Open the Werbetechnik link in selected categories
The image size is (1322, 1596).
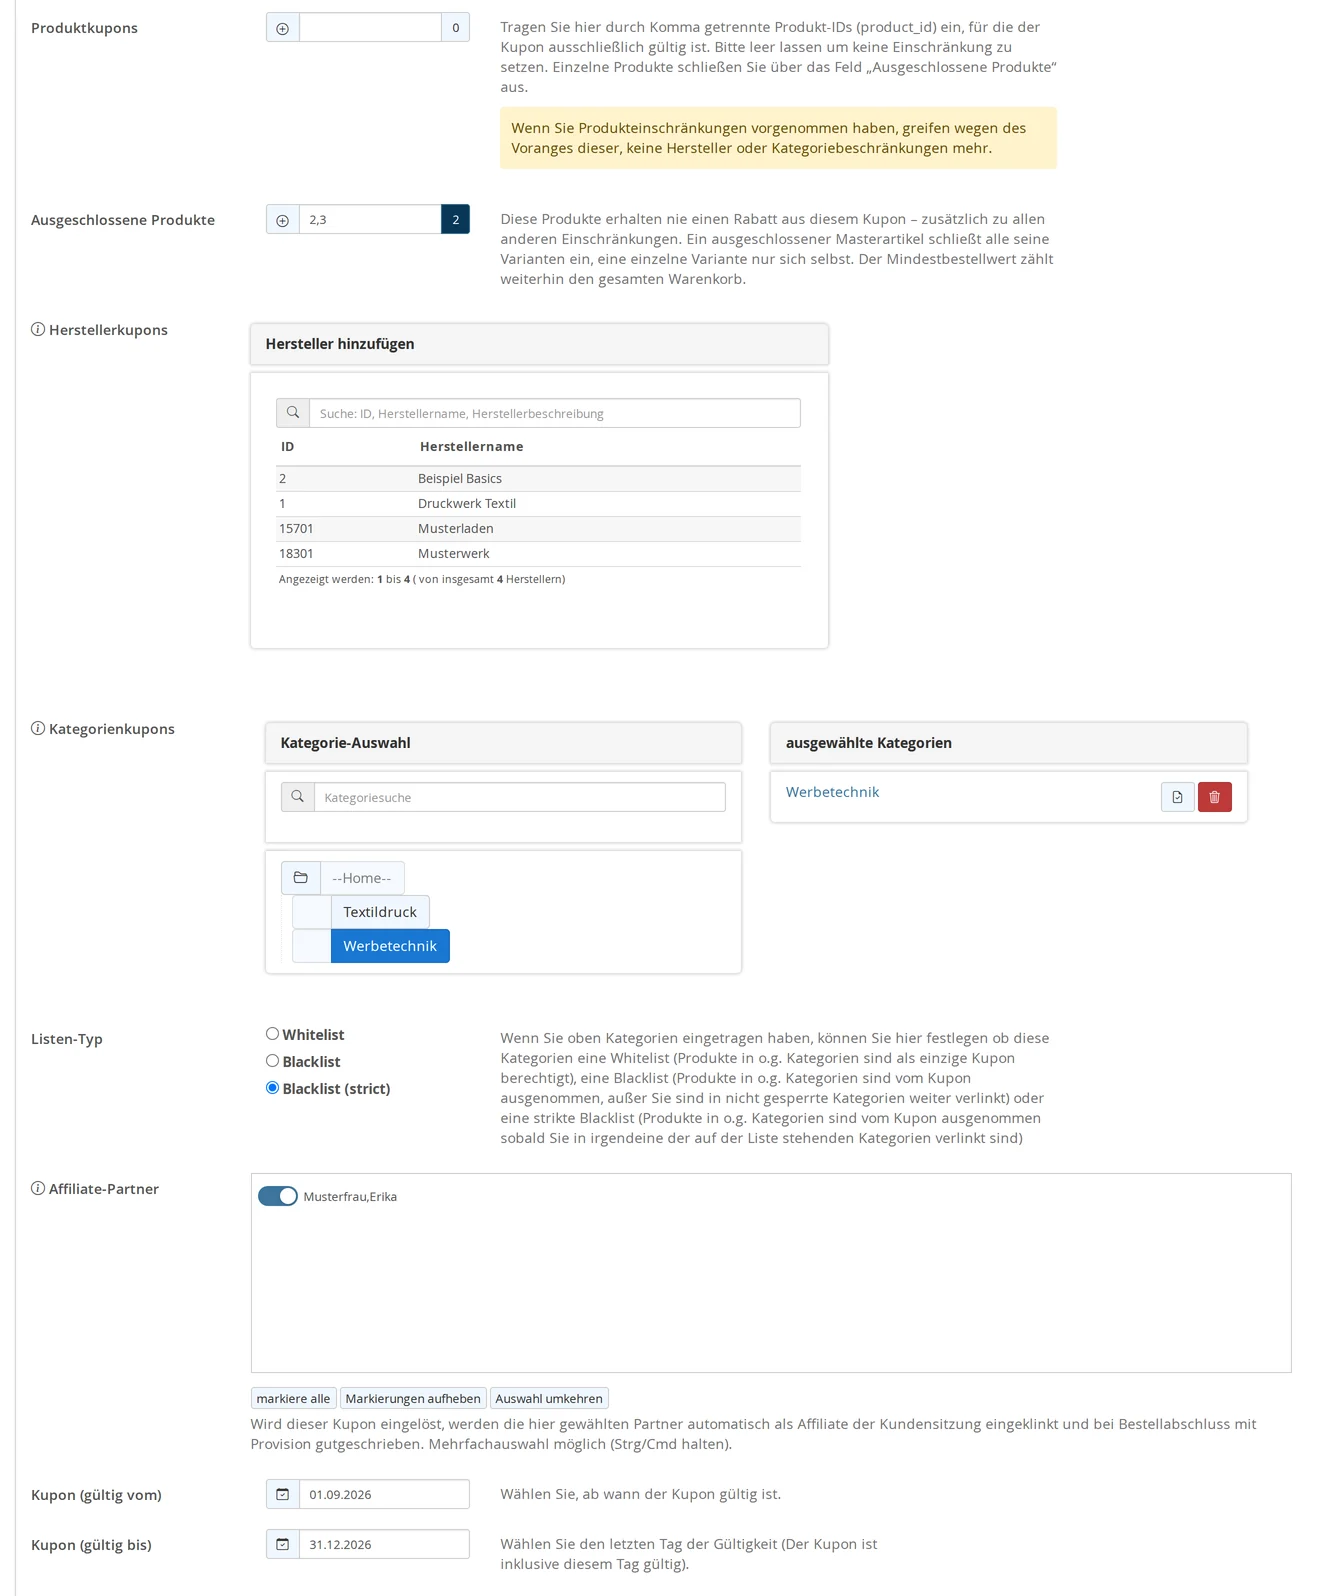(x=832, y=792)
